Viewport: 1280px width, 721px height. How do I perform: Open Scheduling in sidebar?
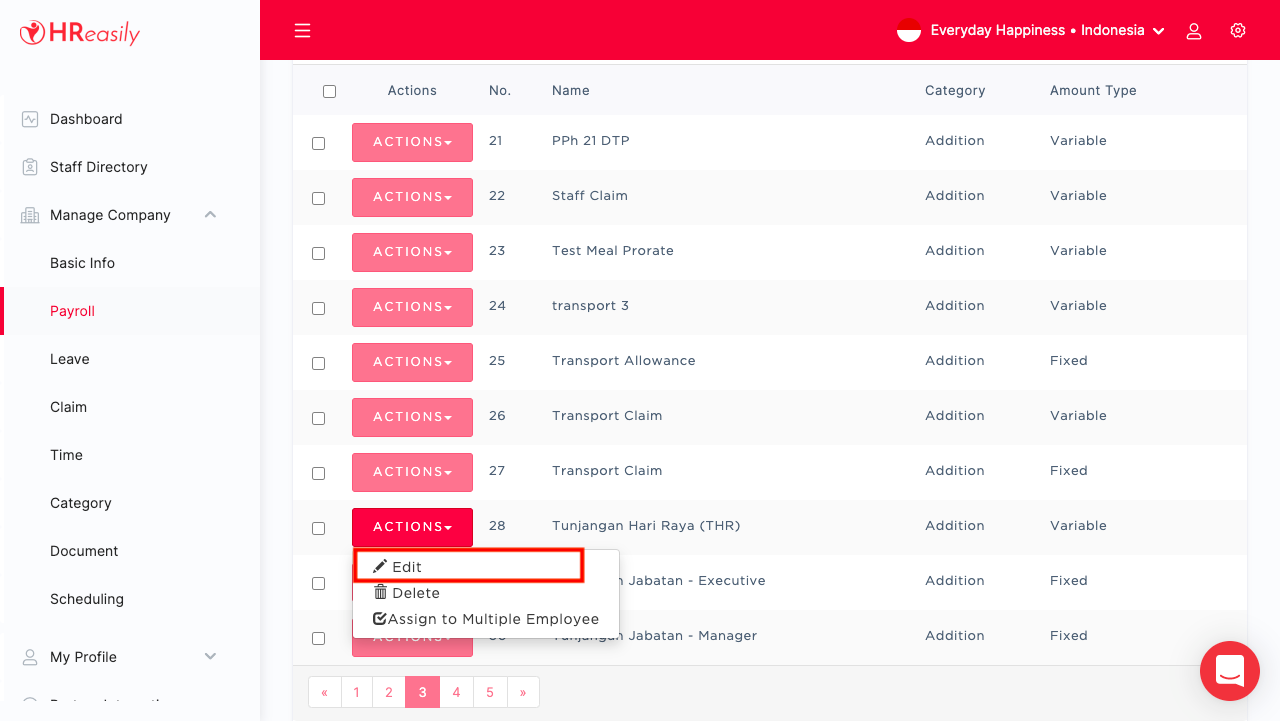[x=87, y=599]
